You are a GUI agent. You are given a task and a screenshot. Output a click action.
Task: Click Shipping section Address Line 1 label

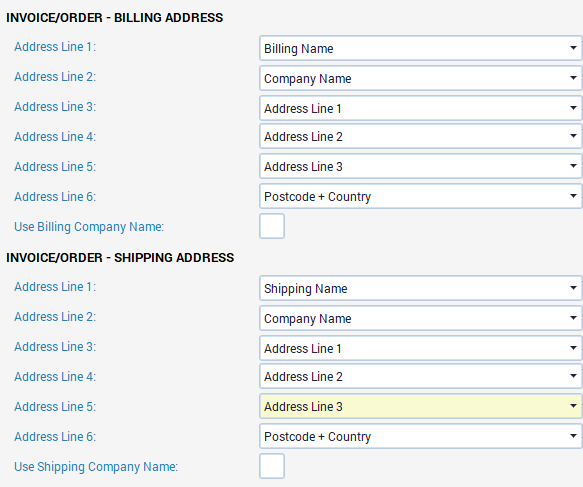tap(55, 287)
